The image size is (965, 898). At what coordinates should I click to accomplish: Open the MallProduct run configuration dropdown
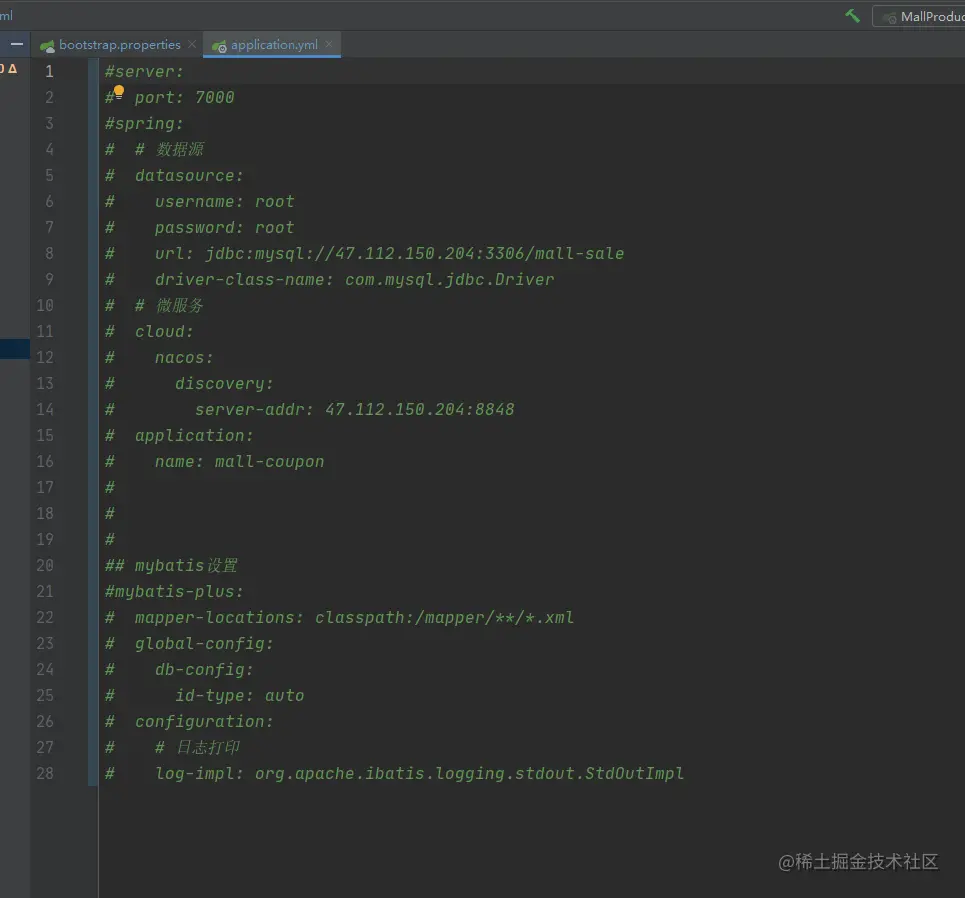tap(919, 17)
